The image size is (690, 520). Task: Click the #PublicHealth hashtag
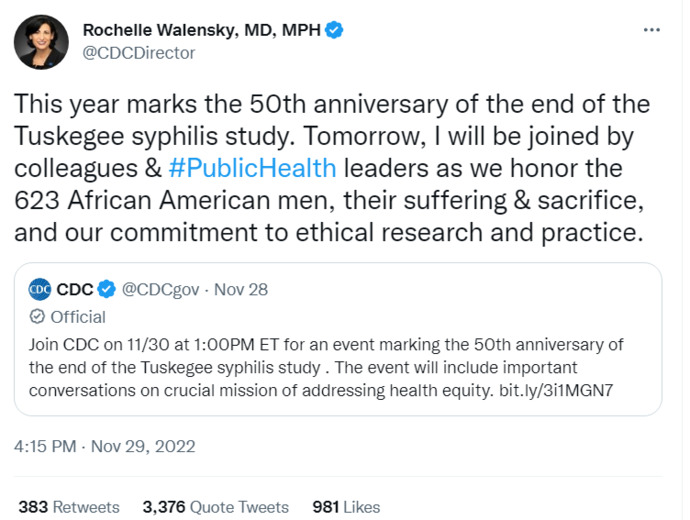click(x=253, y=168)
